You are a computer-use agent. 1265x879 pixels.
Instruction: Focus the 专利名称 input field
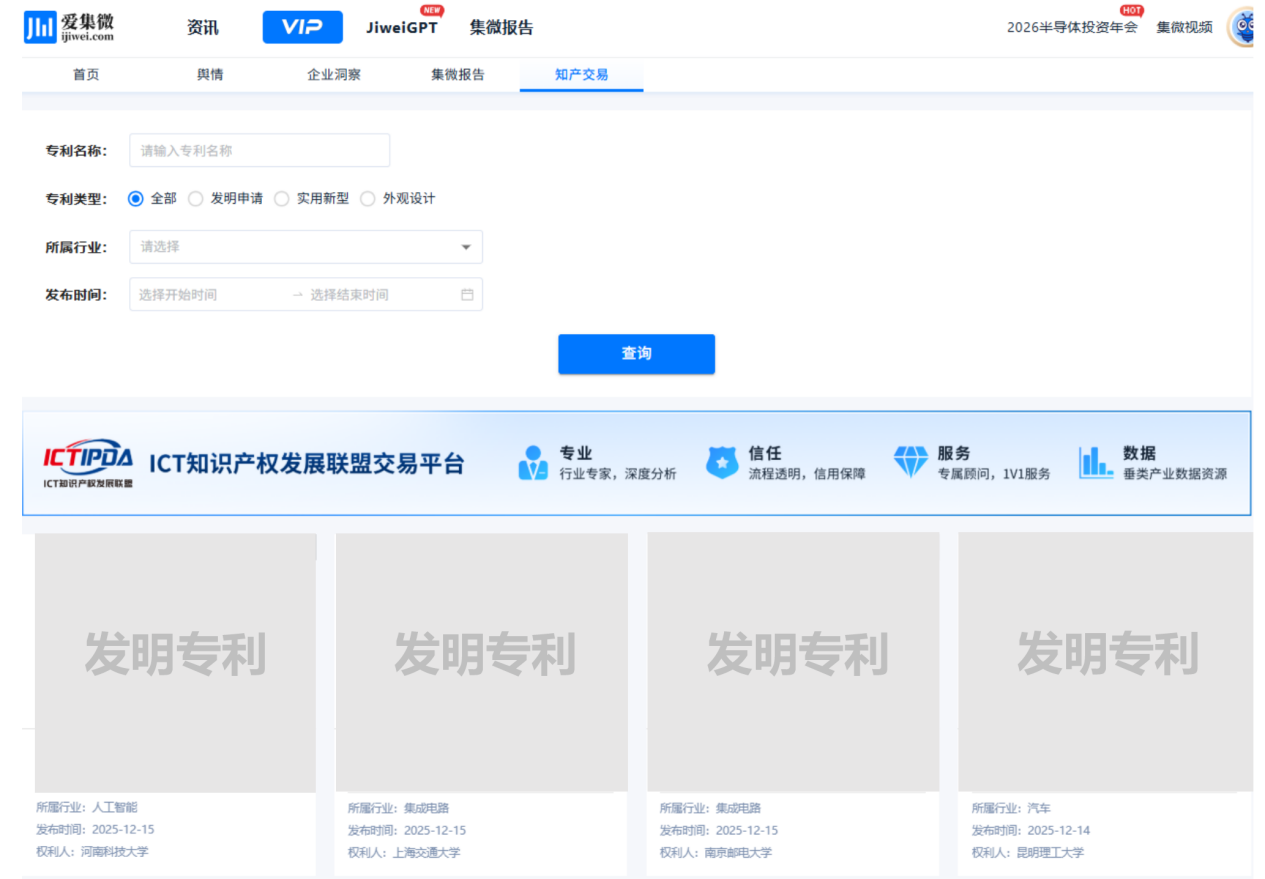coord(259,151)
